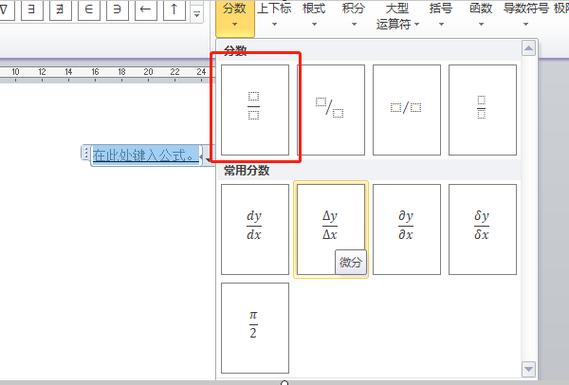This screenshot has height=385, width=569.
Task: Click the up arrow ↑ symbol
Action: [x=174, y=10]
